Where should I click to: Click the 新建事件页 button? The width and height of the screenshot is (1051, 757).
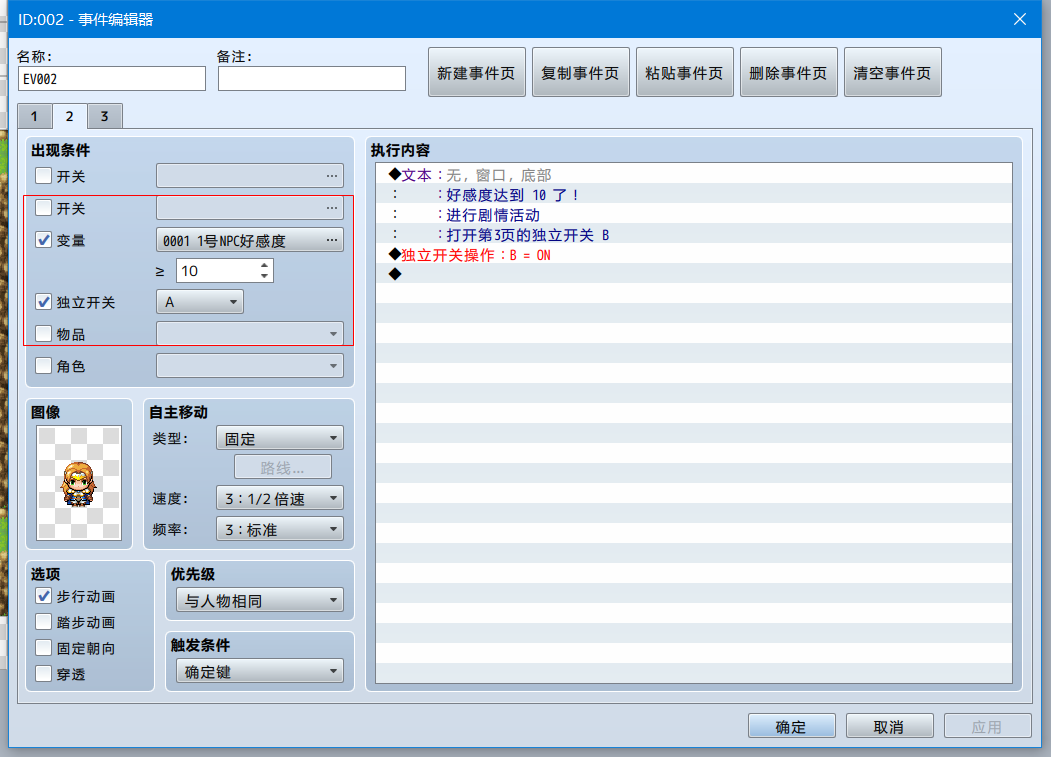477,72
